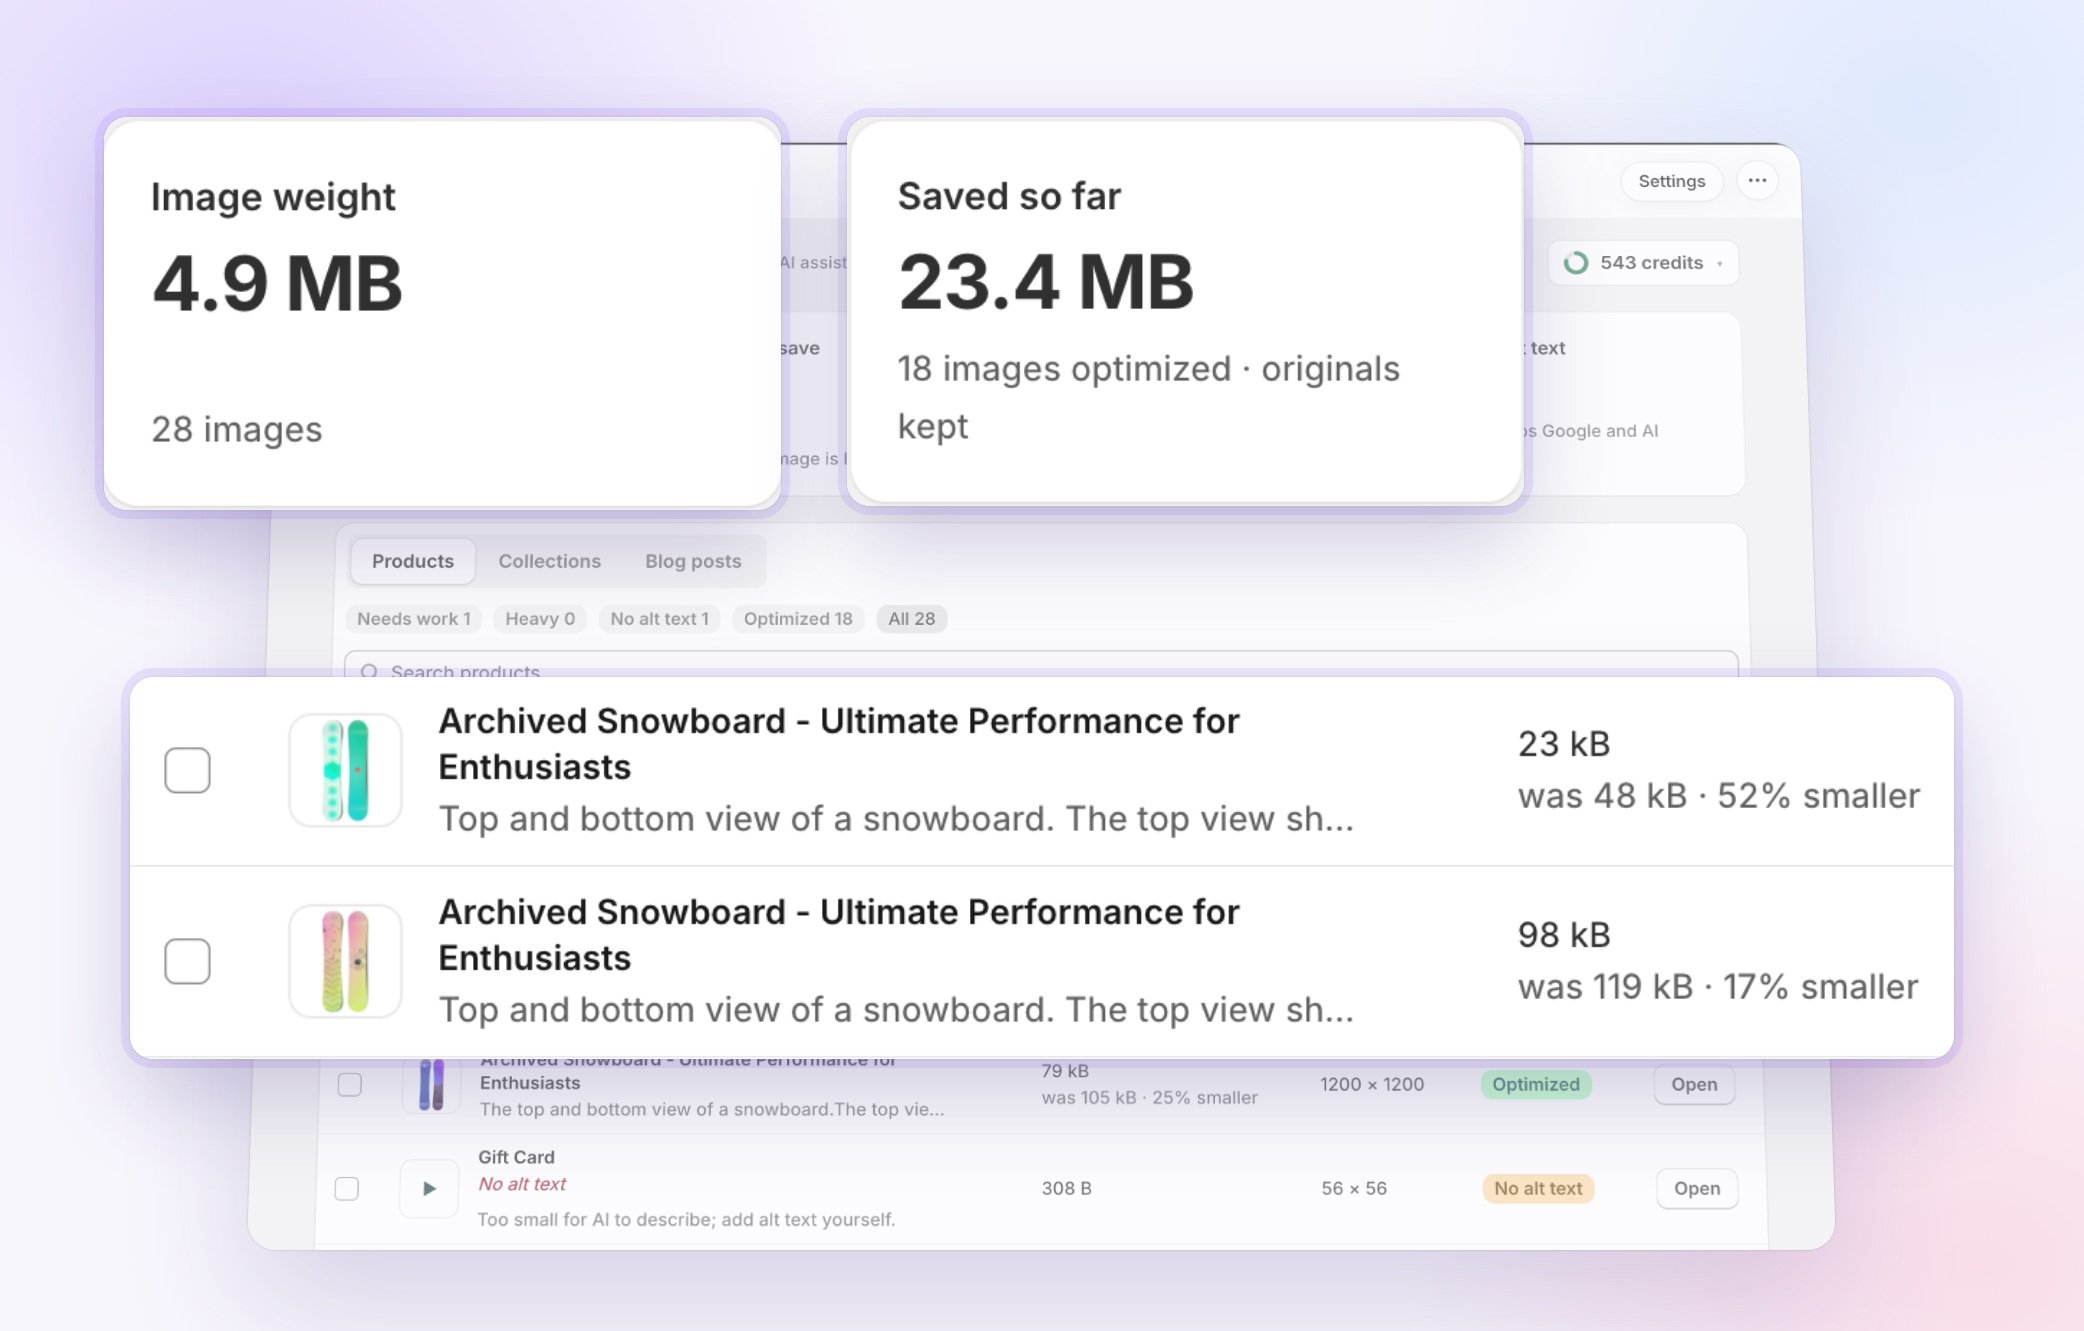
Task: Click the '4.9 MB' image weight value
Action: (277, 283)
